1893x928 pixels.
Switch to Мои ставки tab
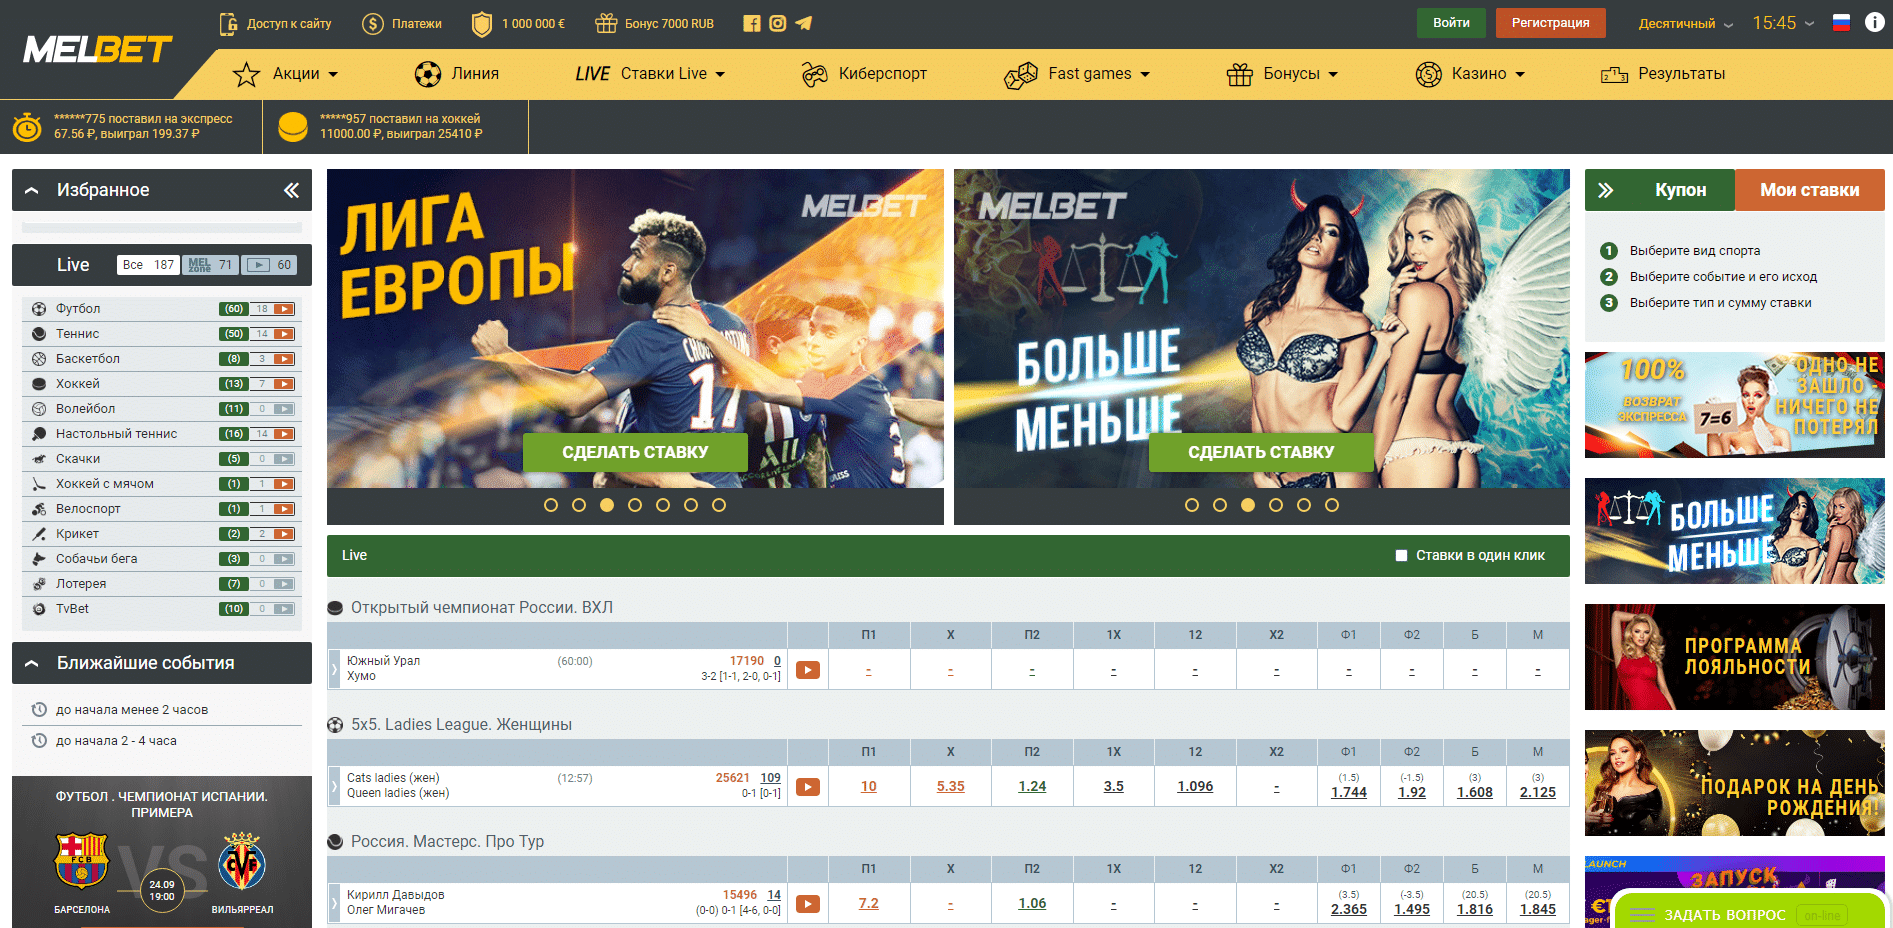(x=1809, y=190)
